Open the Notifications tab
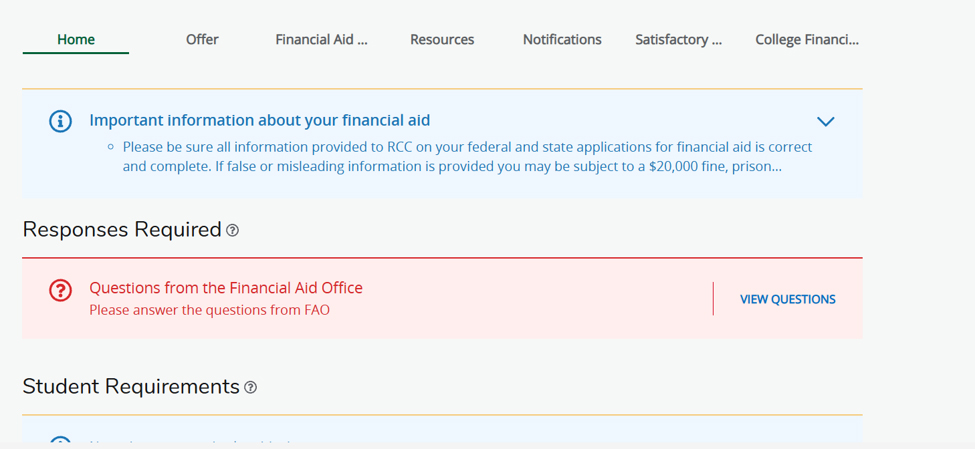 pyautogui.click(x=562, y=40)
